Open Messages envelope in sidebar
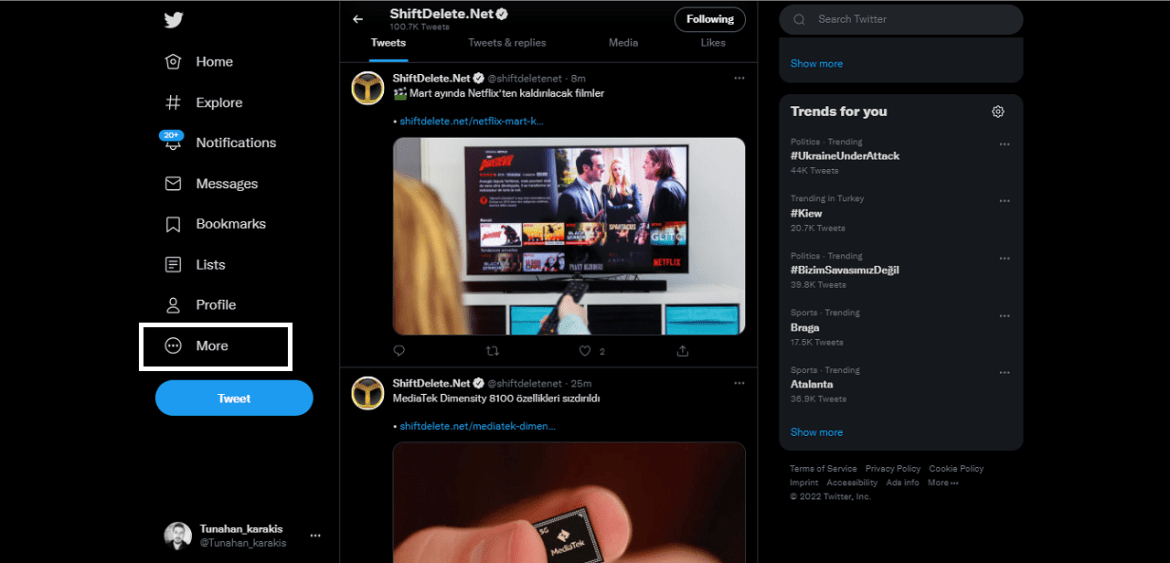 tap(173, 183)
